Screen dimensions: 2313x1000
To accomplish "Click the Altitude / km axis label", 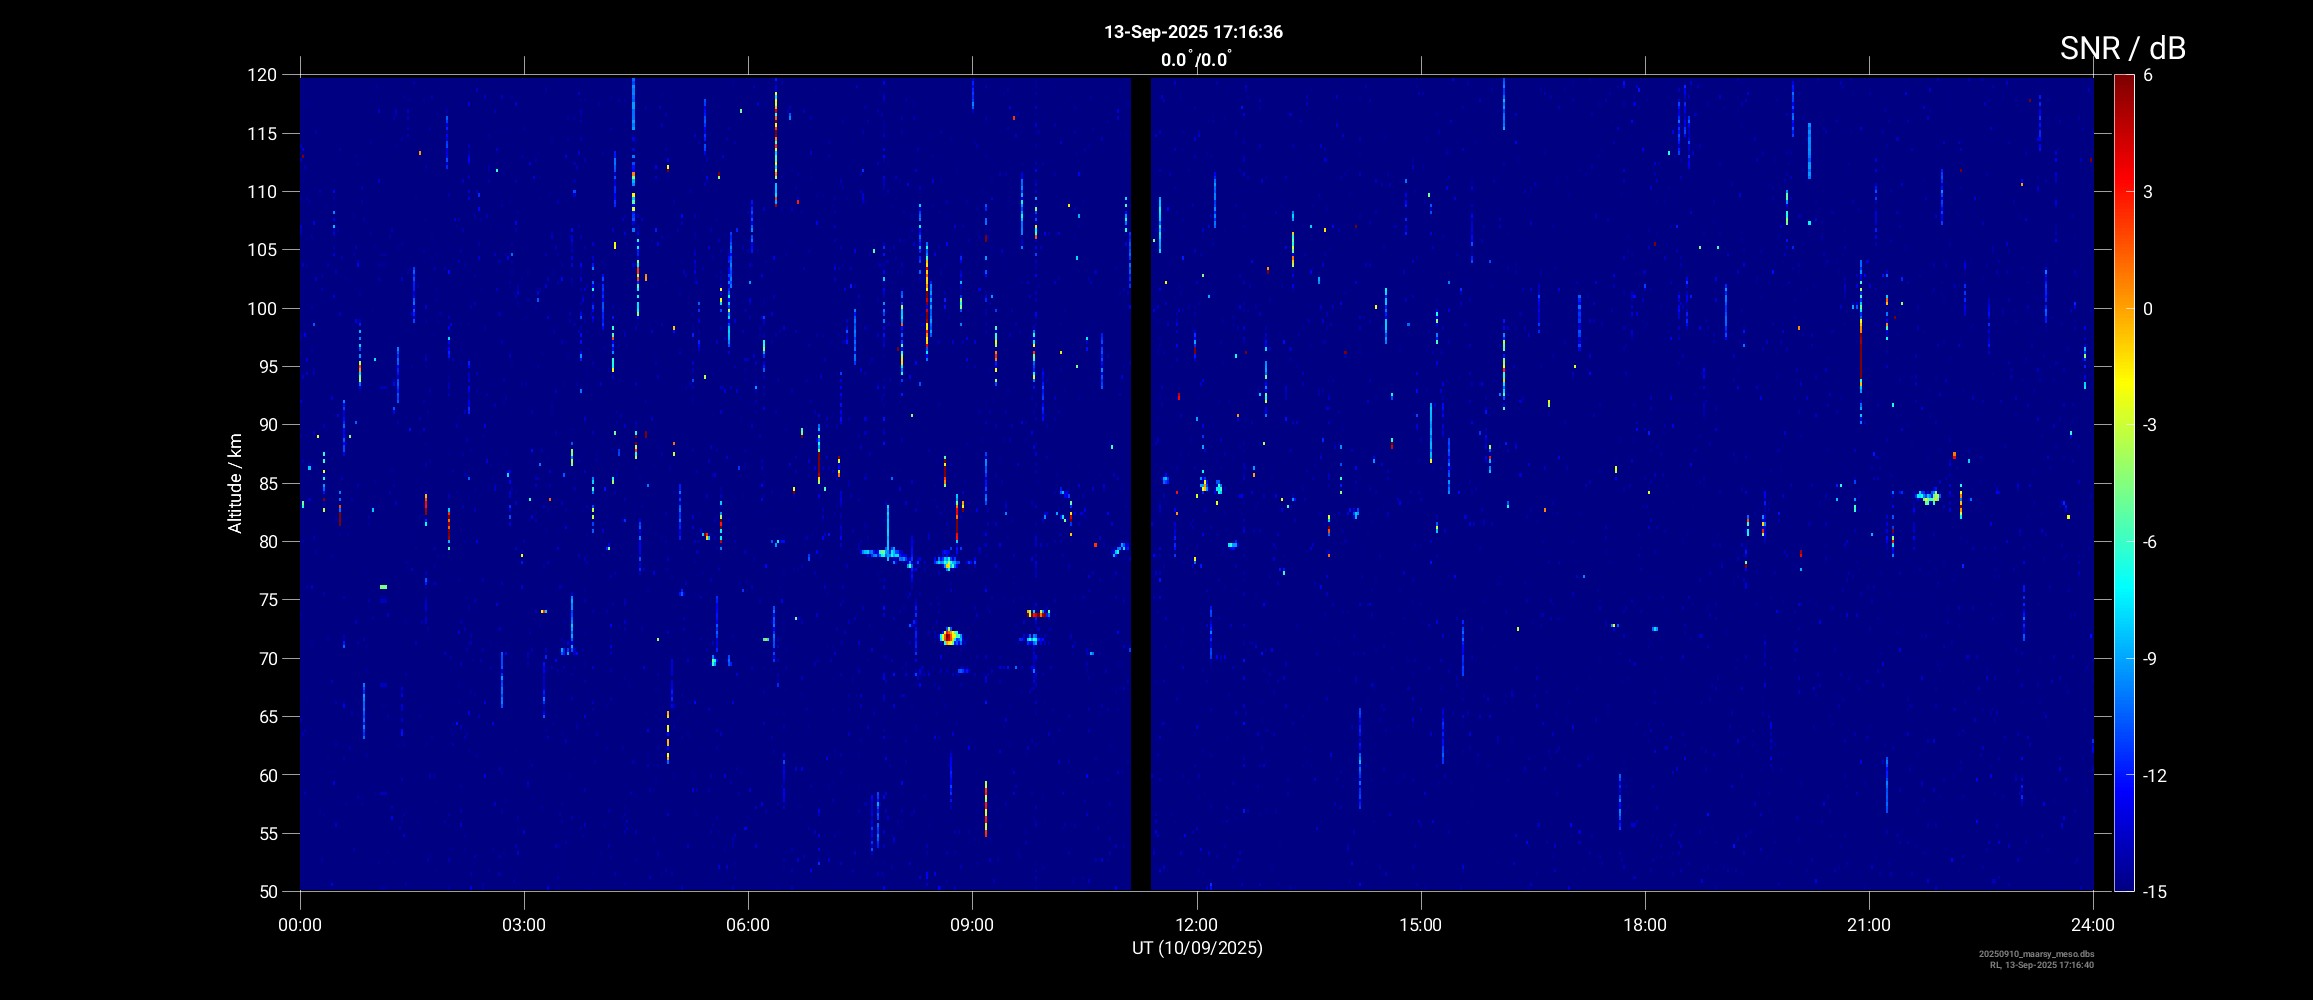I will [x=235, y=483].
